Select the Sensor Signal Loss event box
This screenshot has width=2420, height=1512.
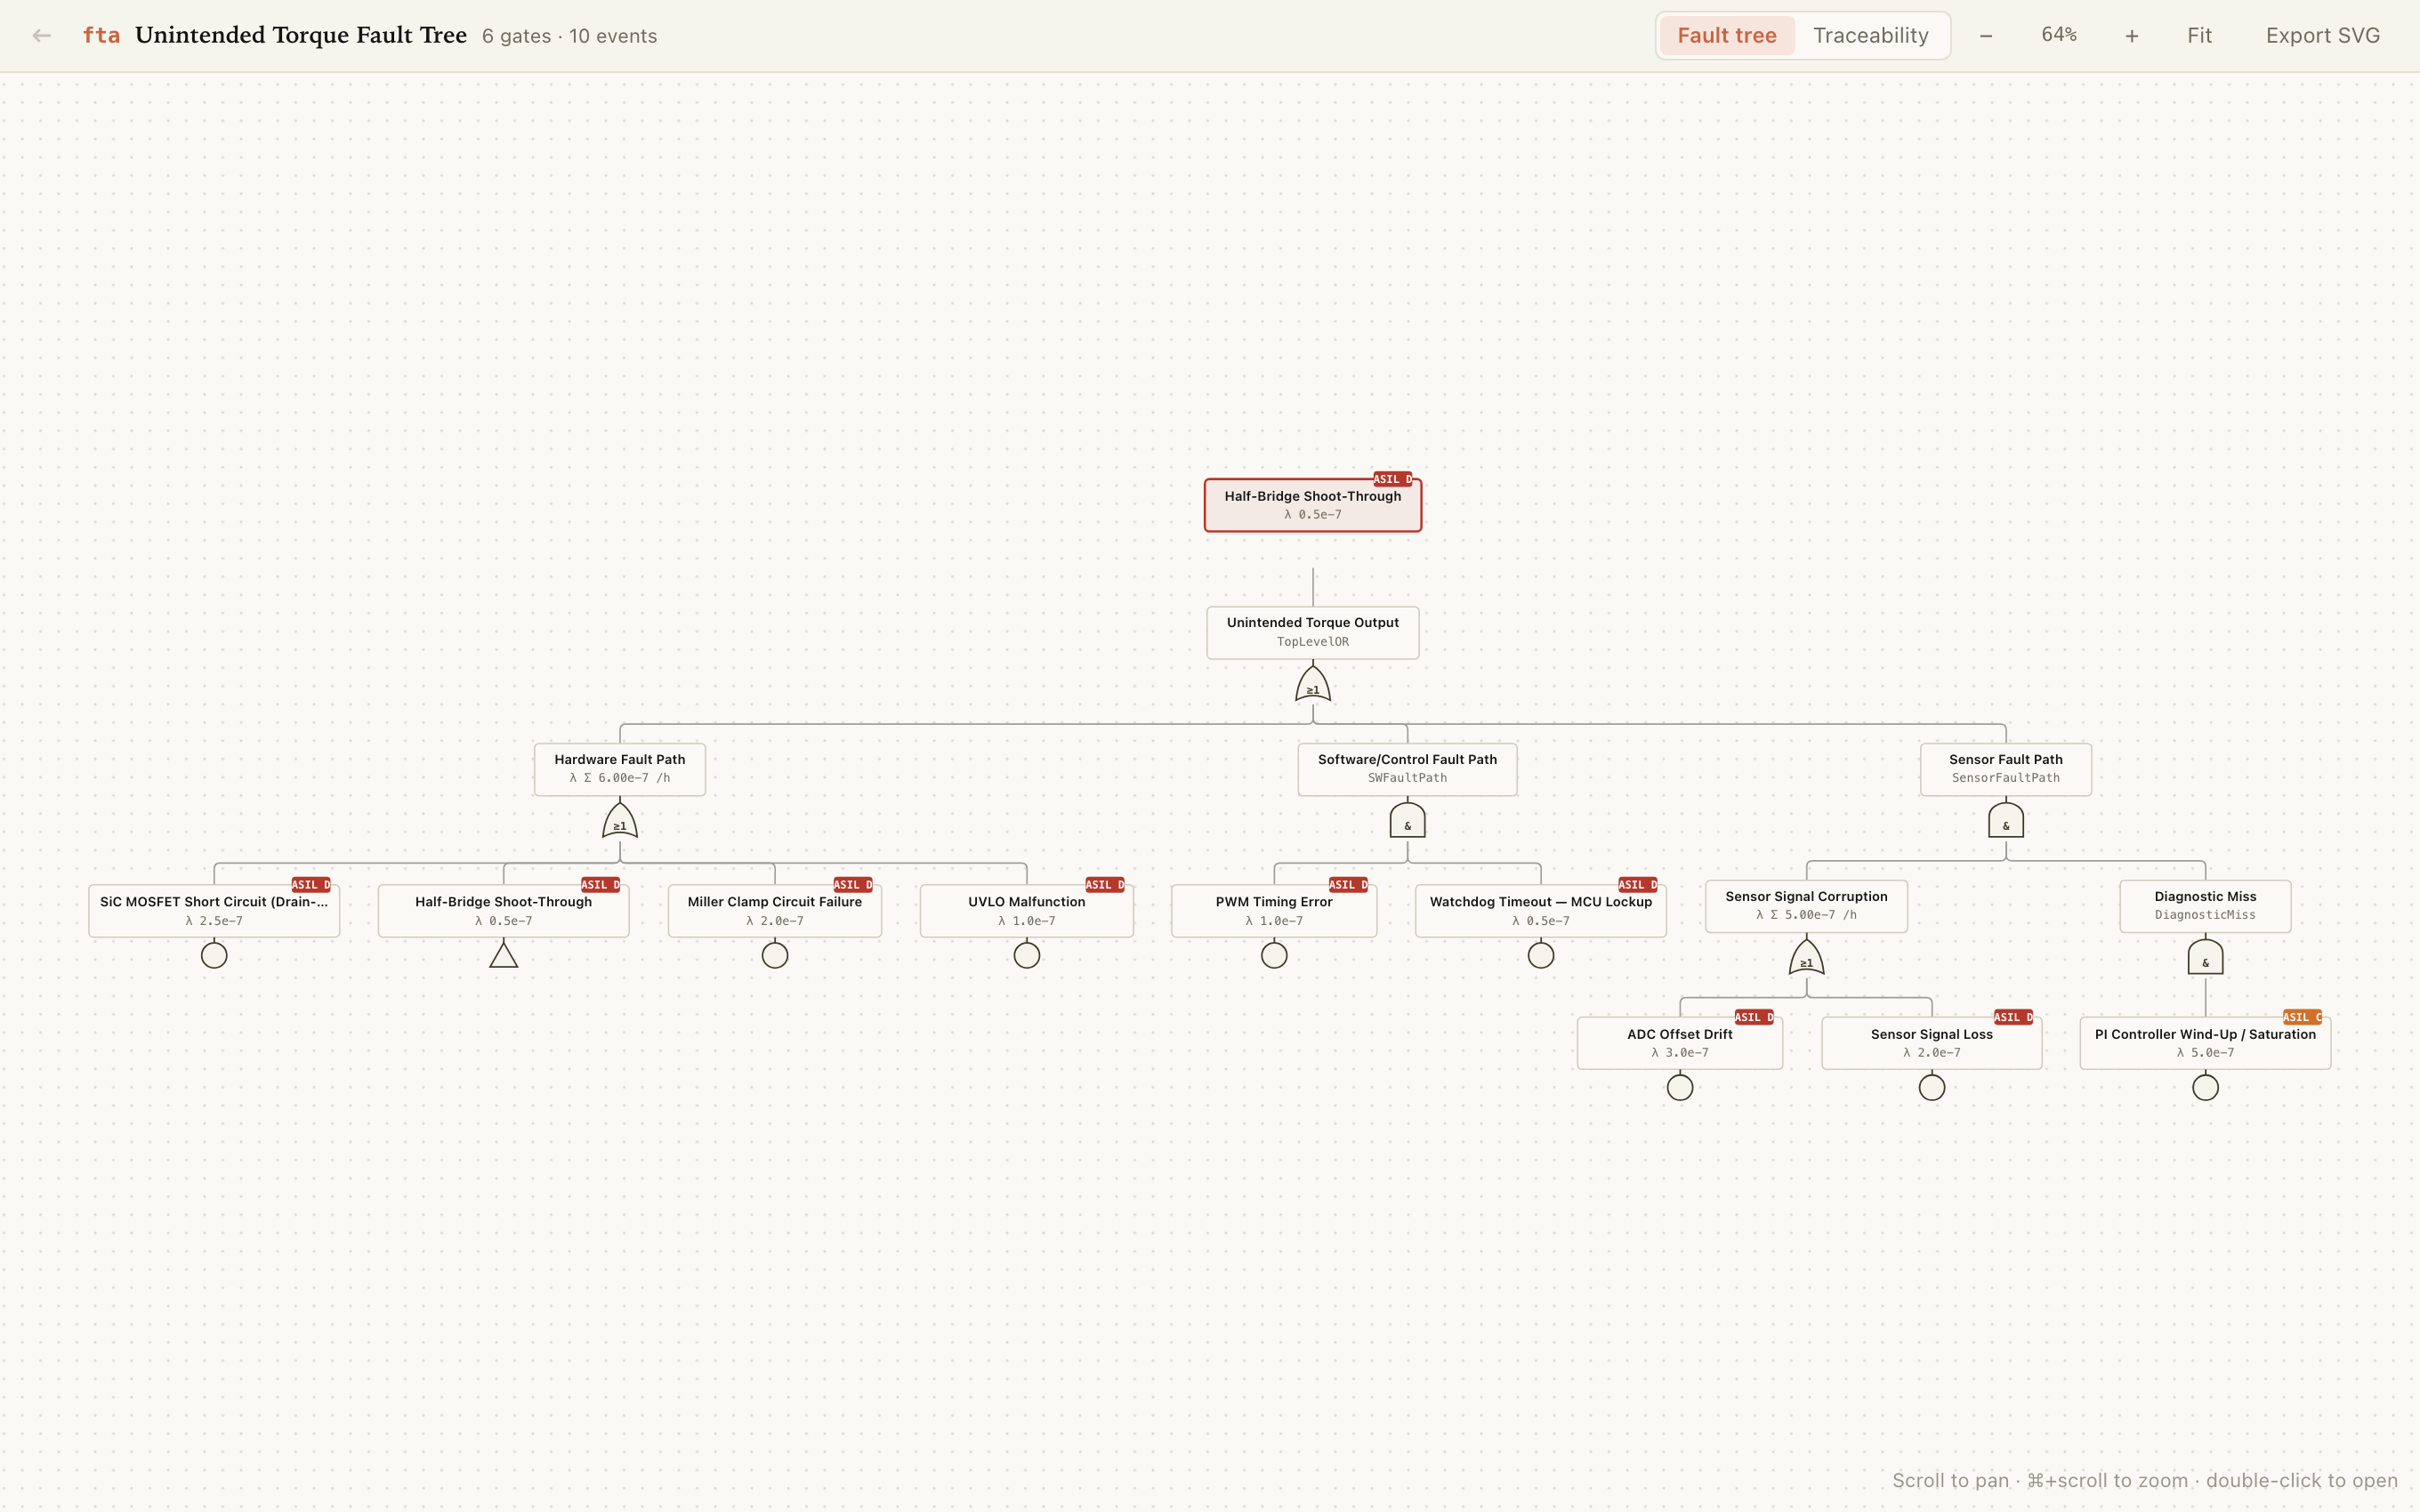pos(1932,1043)
